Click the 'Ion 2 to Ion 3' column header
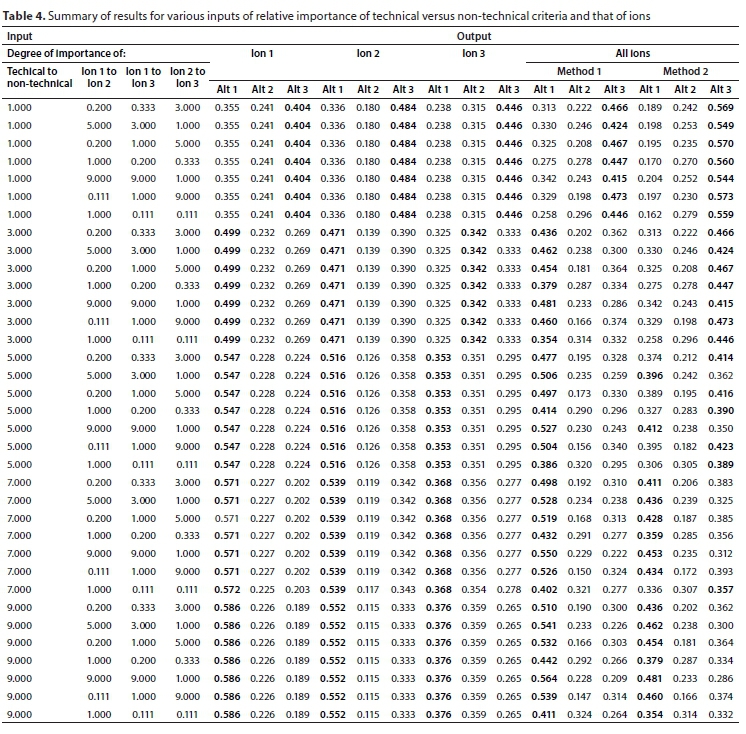This screenshot has width=746, height=734. (x=188, y=79)
